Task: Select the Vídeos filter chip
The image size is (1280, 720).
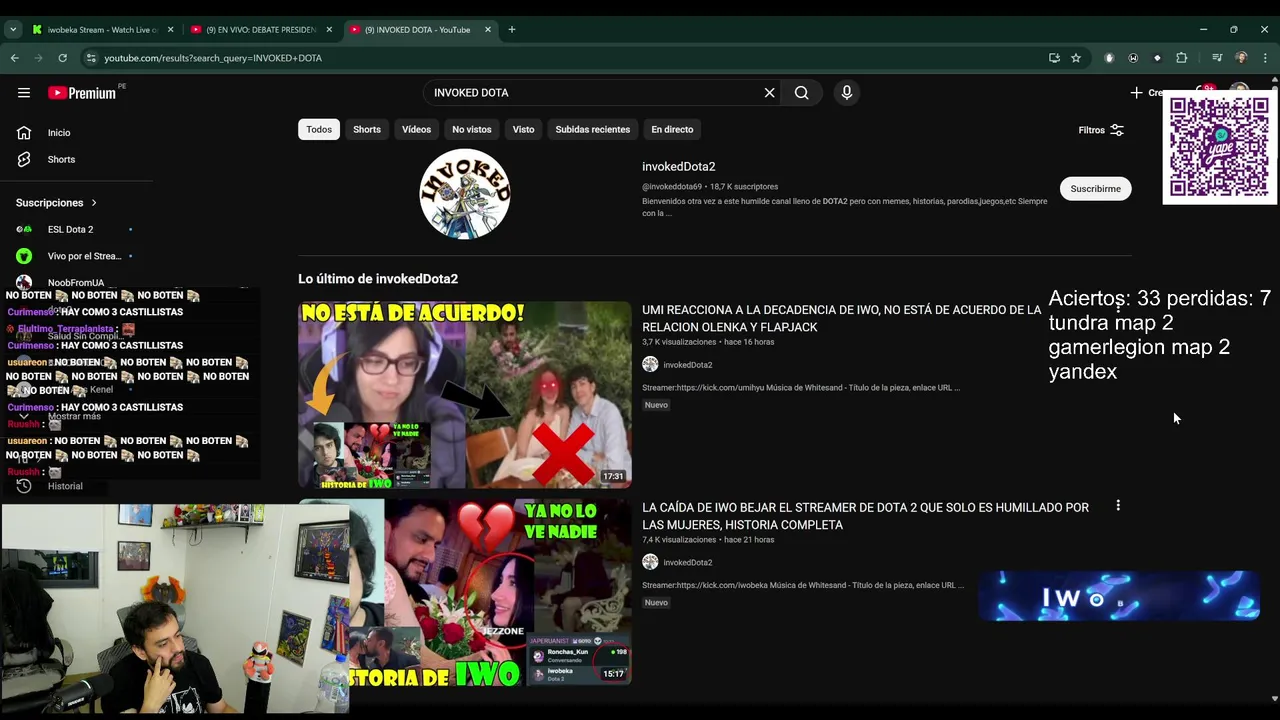Action: tap(416, 129)
